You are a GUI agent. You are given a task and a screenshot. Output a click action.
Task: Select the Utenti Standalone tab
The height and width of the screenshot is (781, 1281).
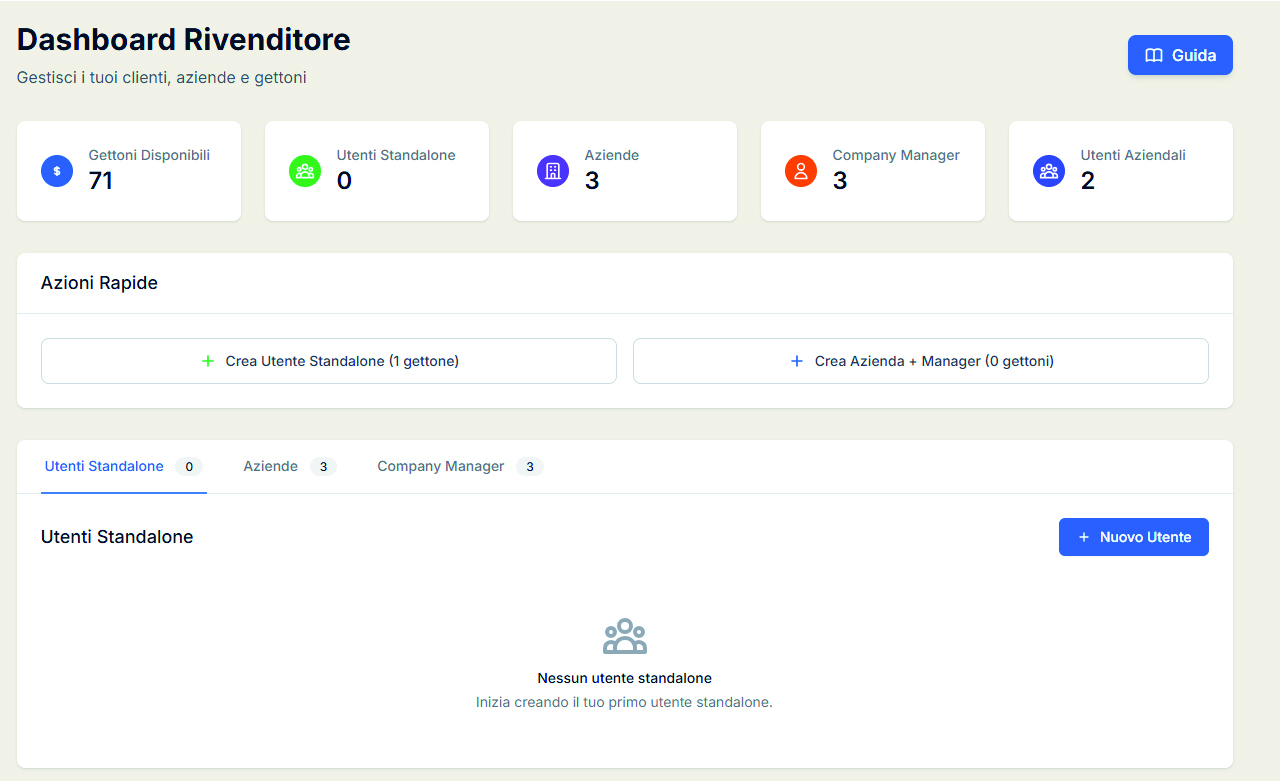click(x=103, y=466)
